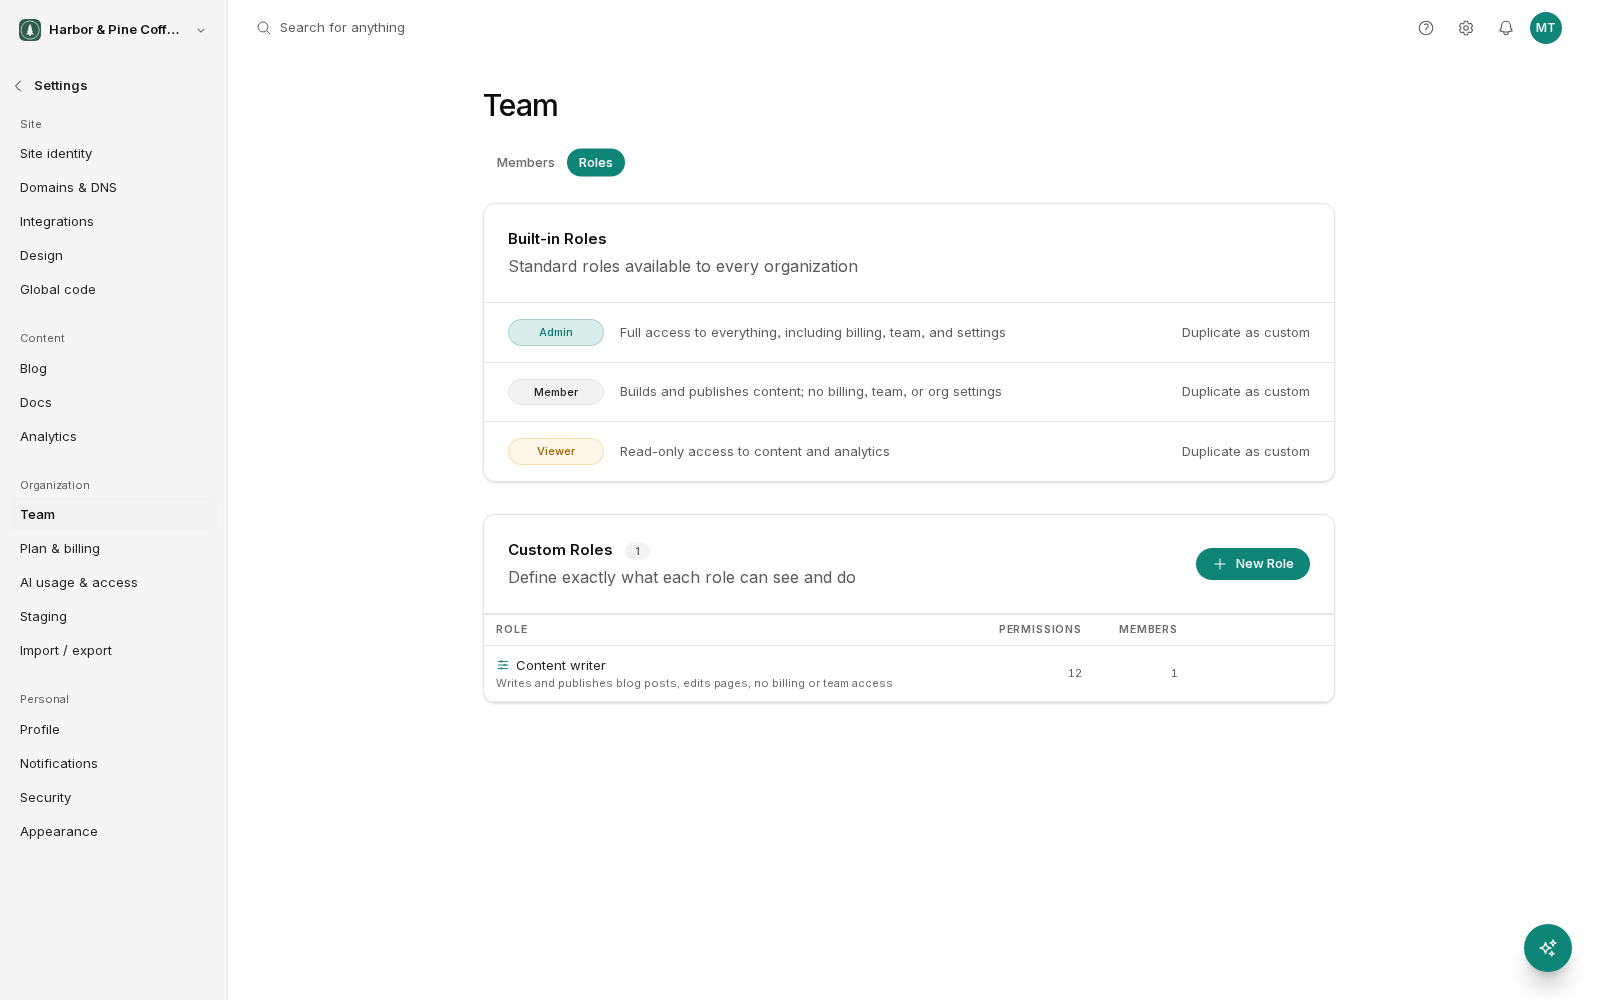Open Plan & billing settings
The width and height of the screenshot is (1600, 1000).
(113, 549)
